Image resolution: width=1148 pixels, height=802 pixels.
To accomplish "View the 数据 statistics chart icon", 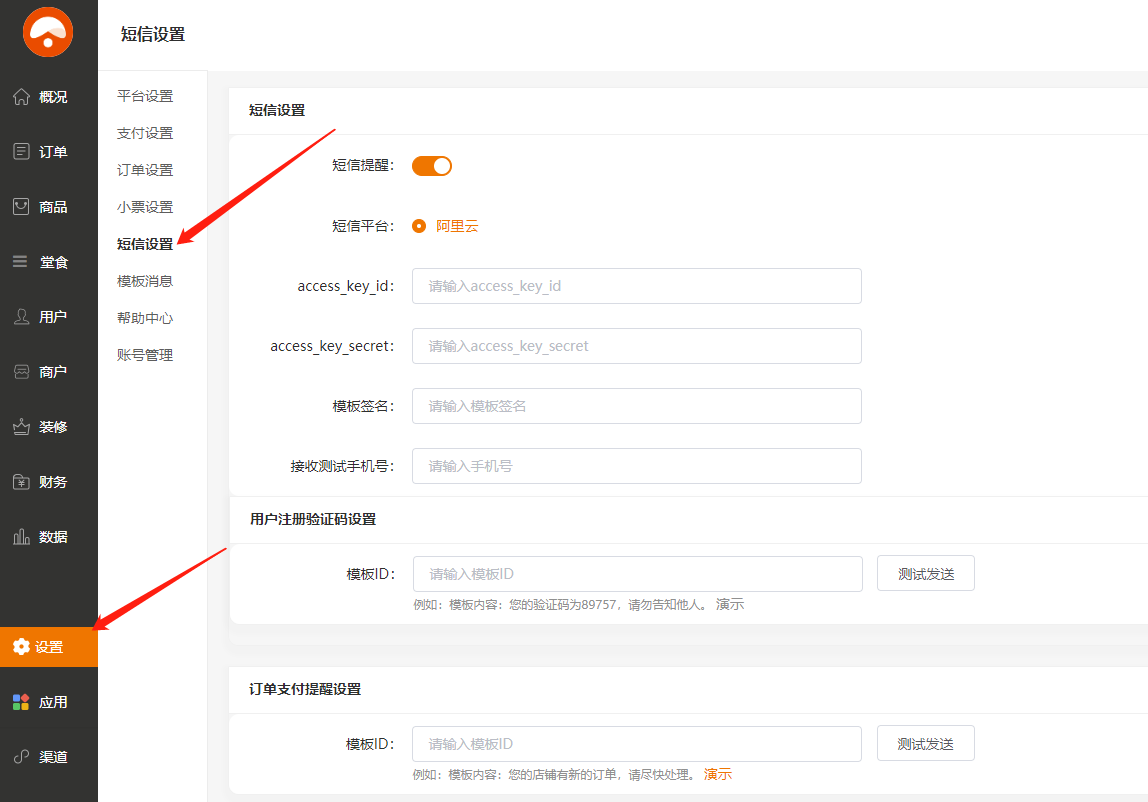I will coord(21,537).
